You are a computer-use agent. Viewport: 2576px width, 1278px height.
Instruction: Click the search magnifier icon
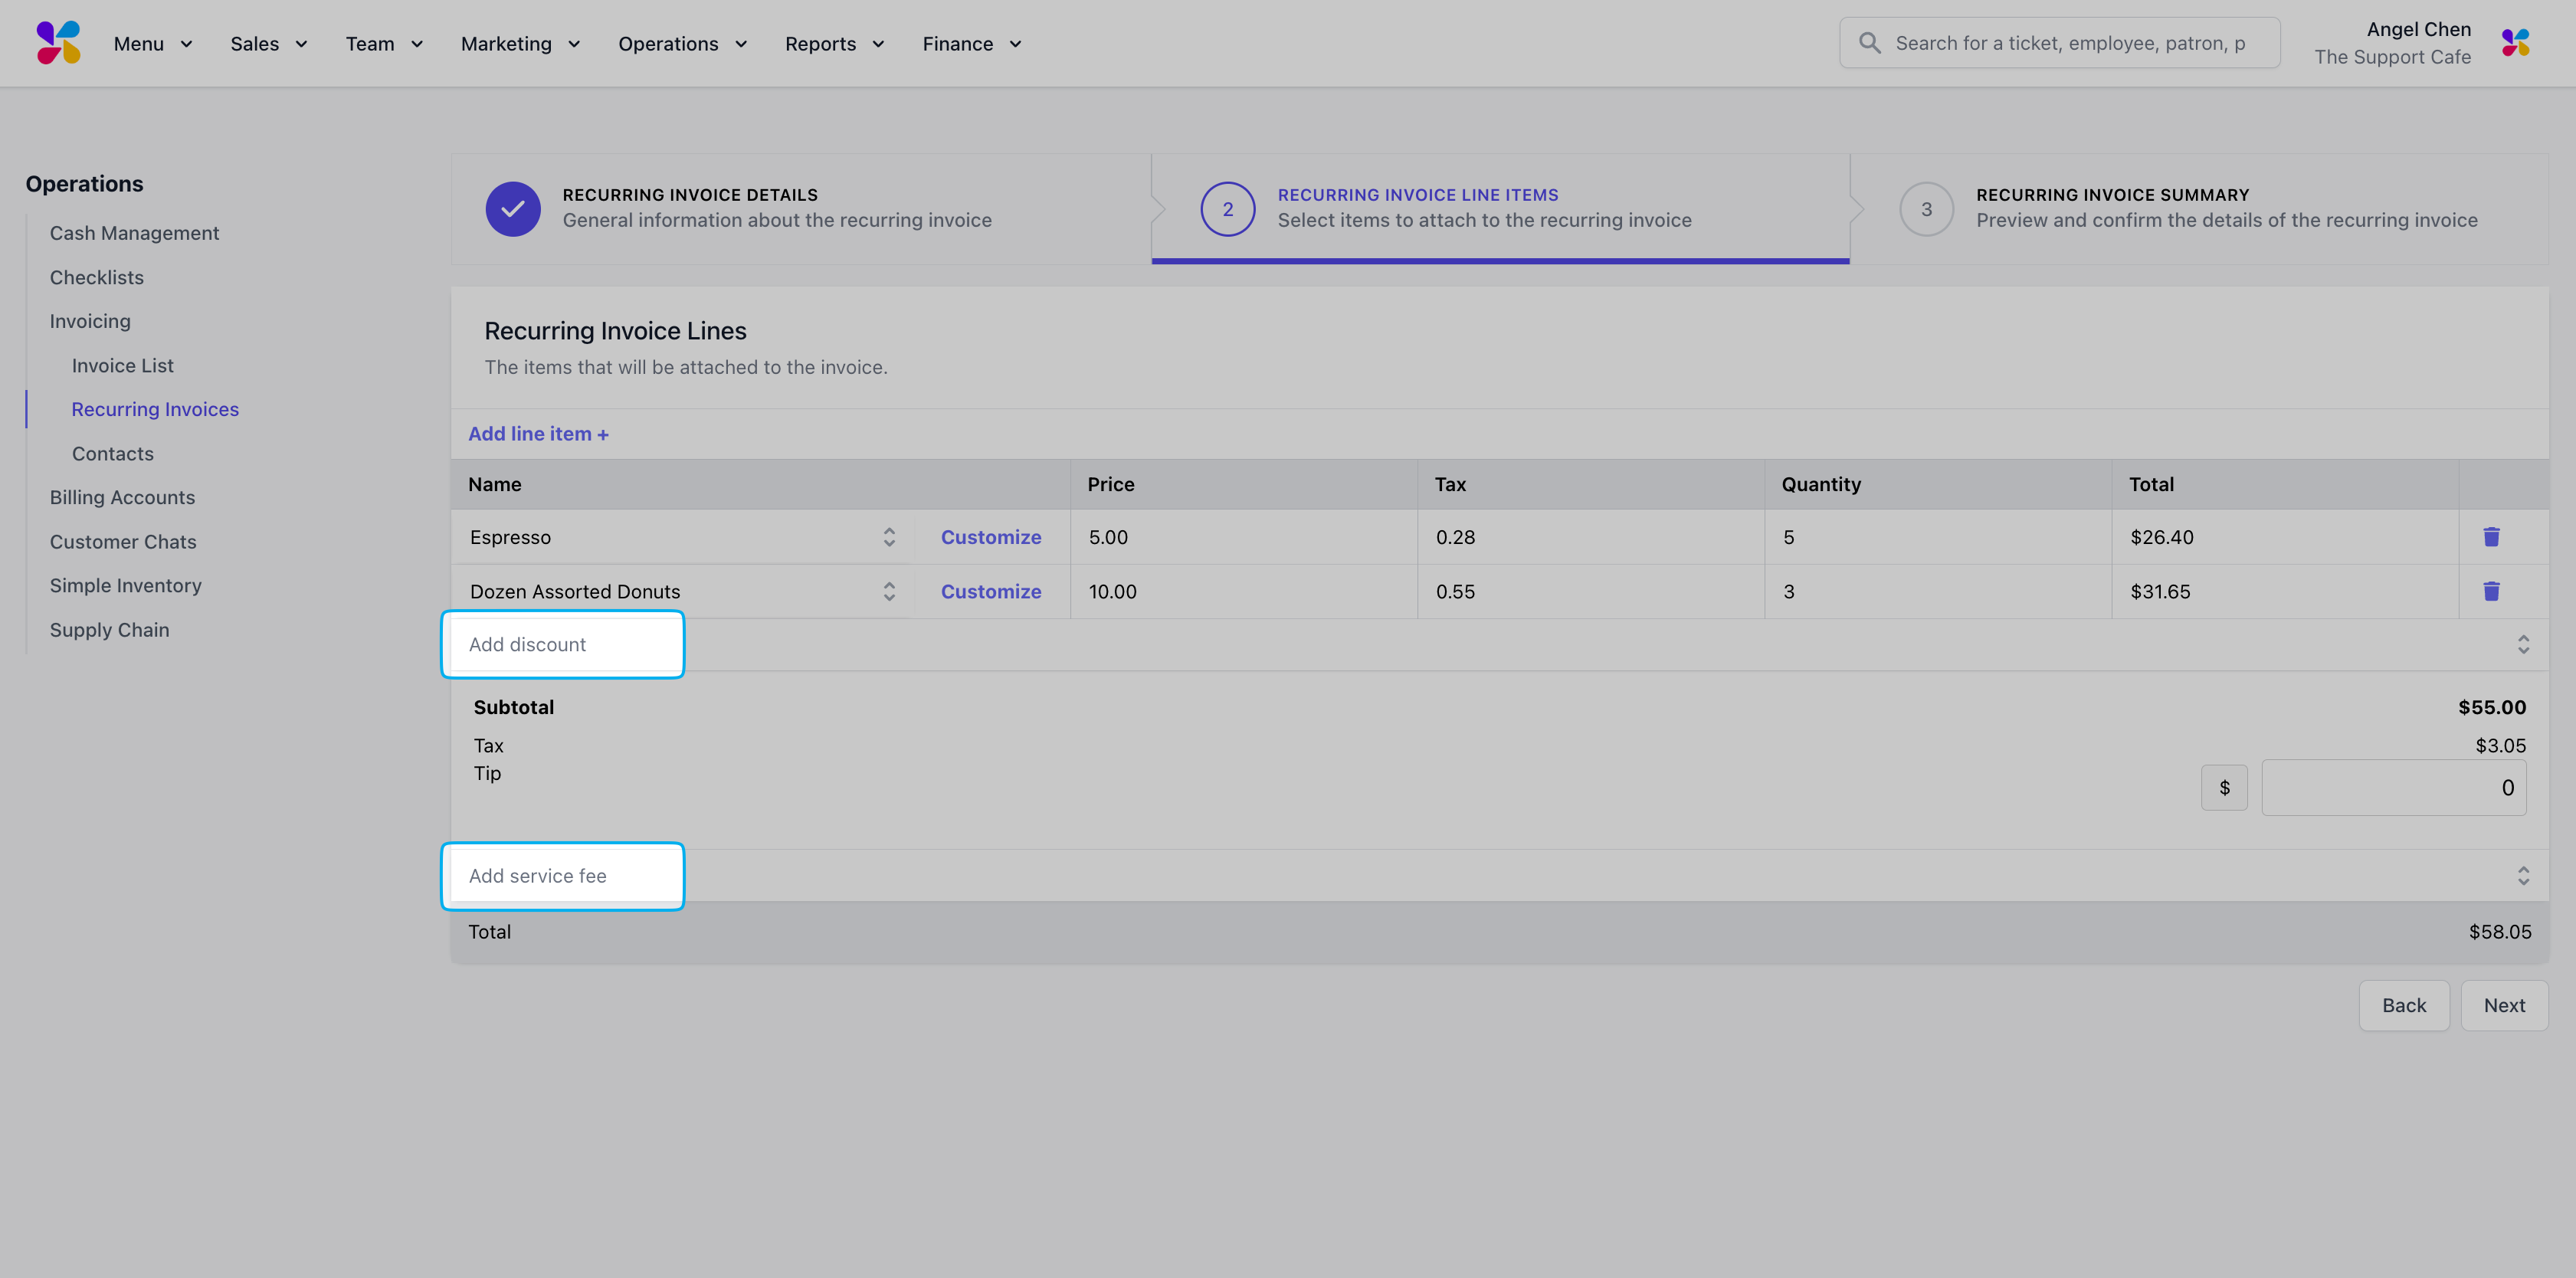click(1869, 43)
